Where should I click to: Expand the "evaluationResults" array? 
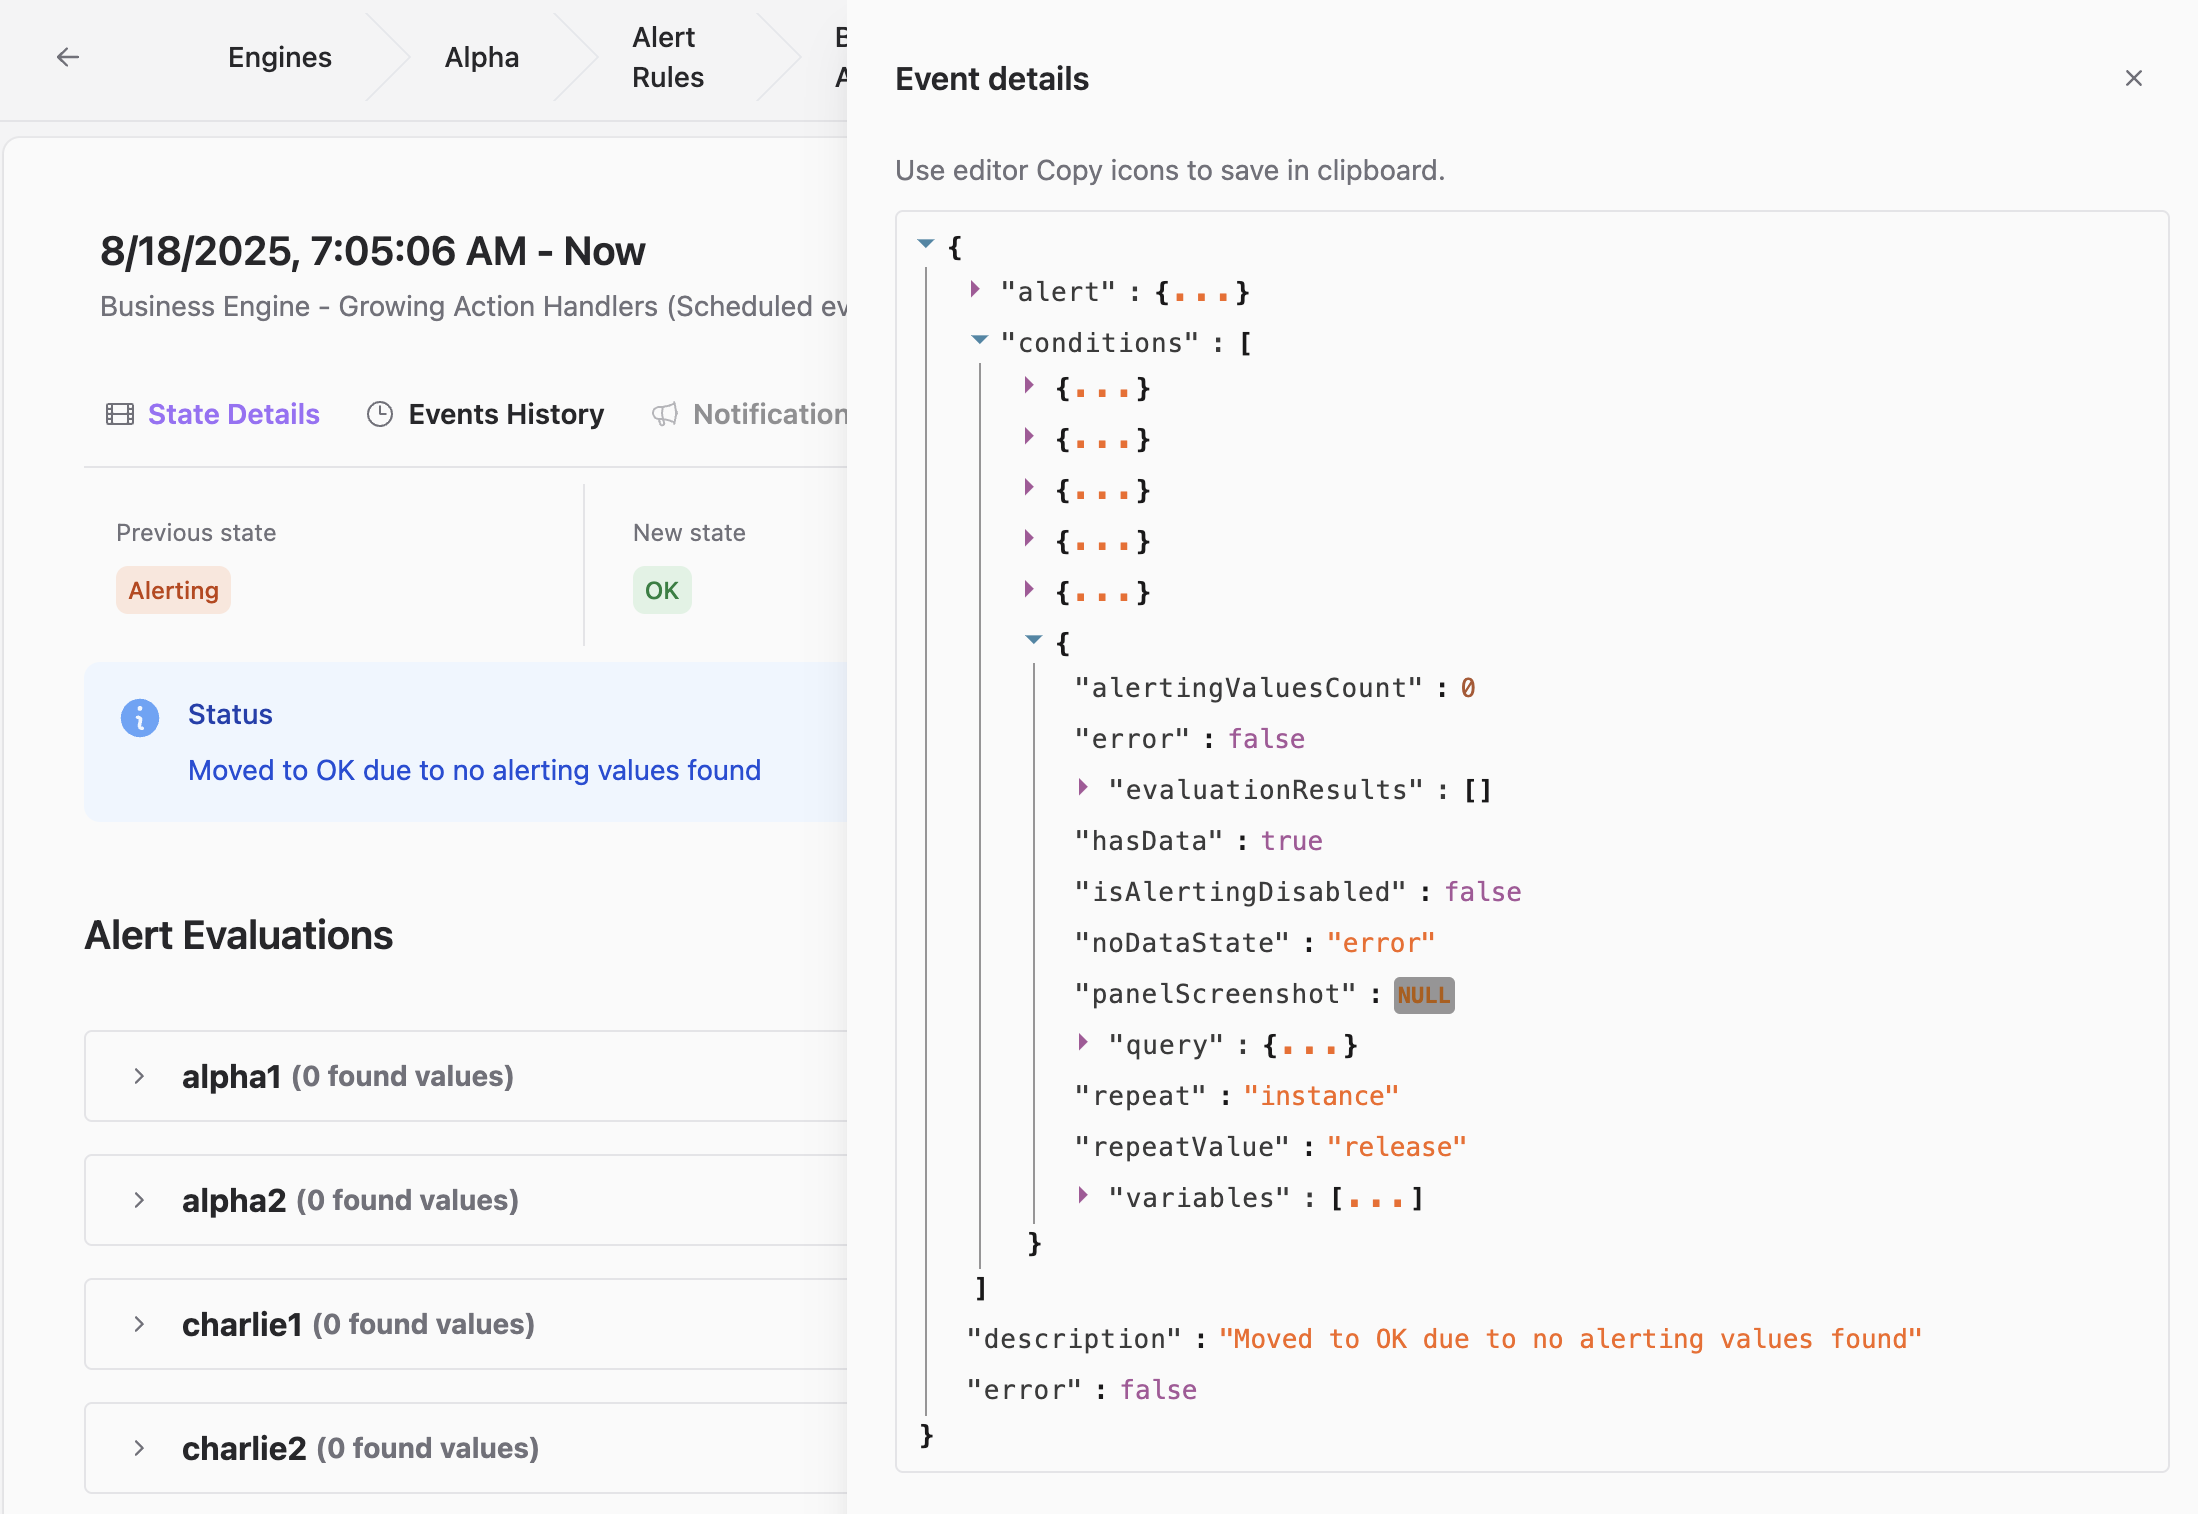[1083, 788]
